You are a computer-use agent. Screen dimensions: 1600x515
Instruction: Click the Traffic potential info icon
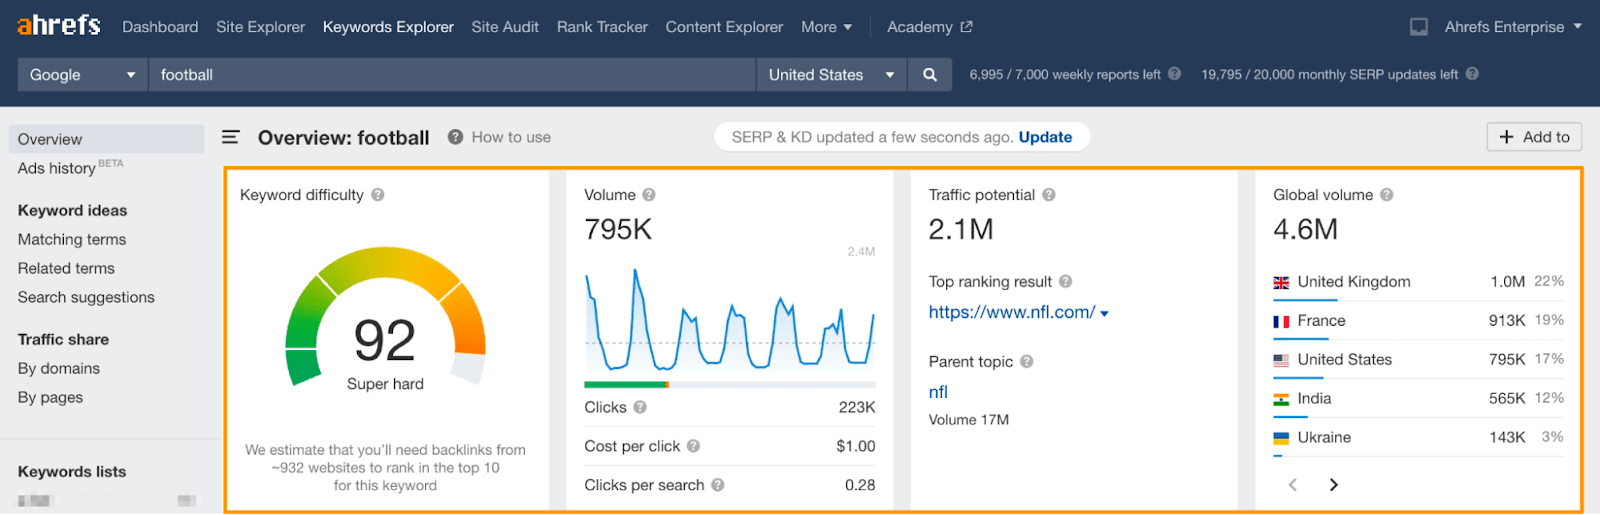(1049, 195)
